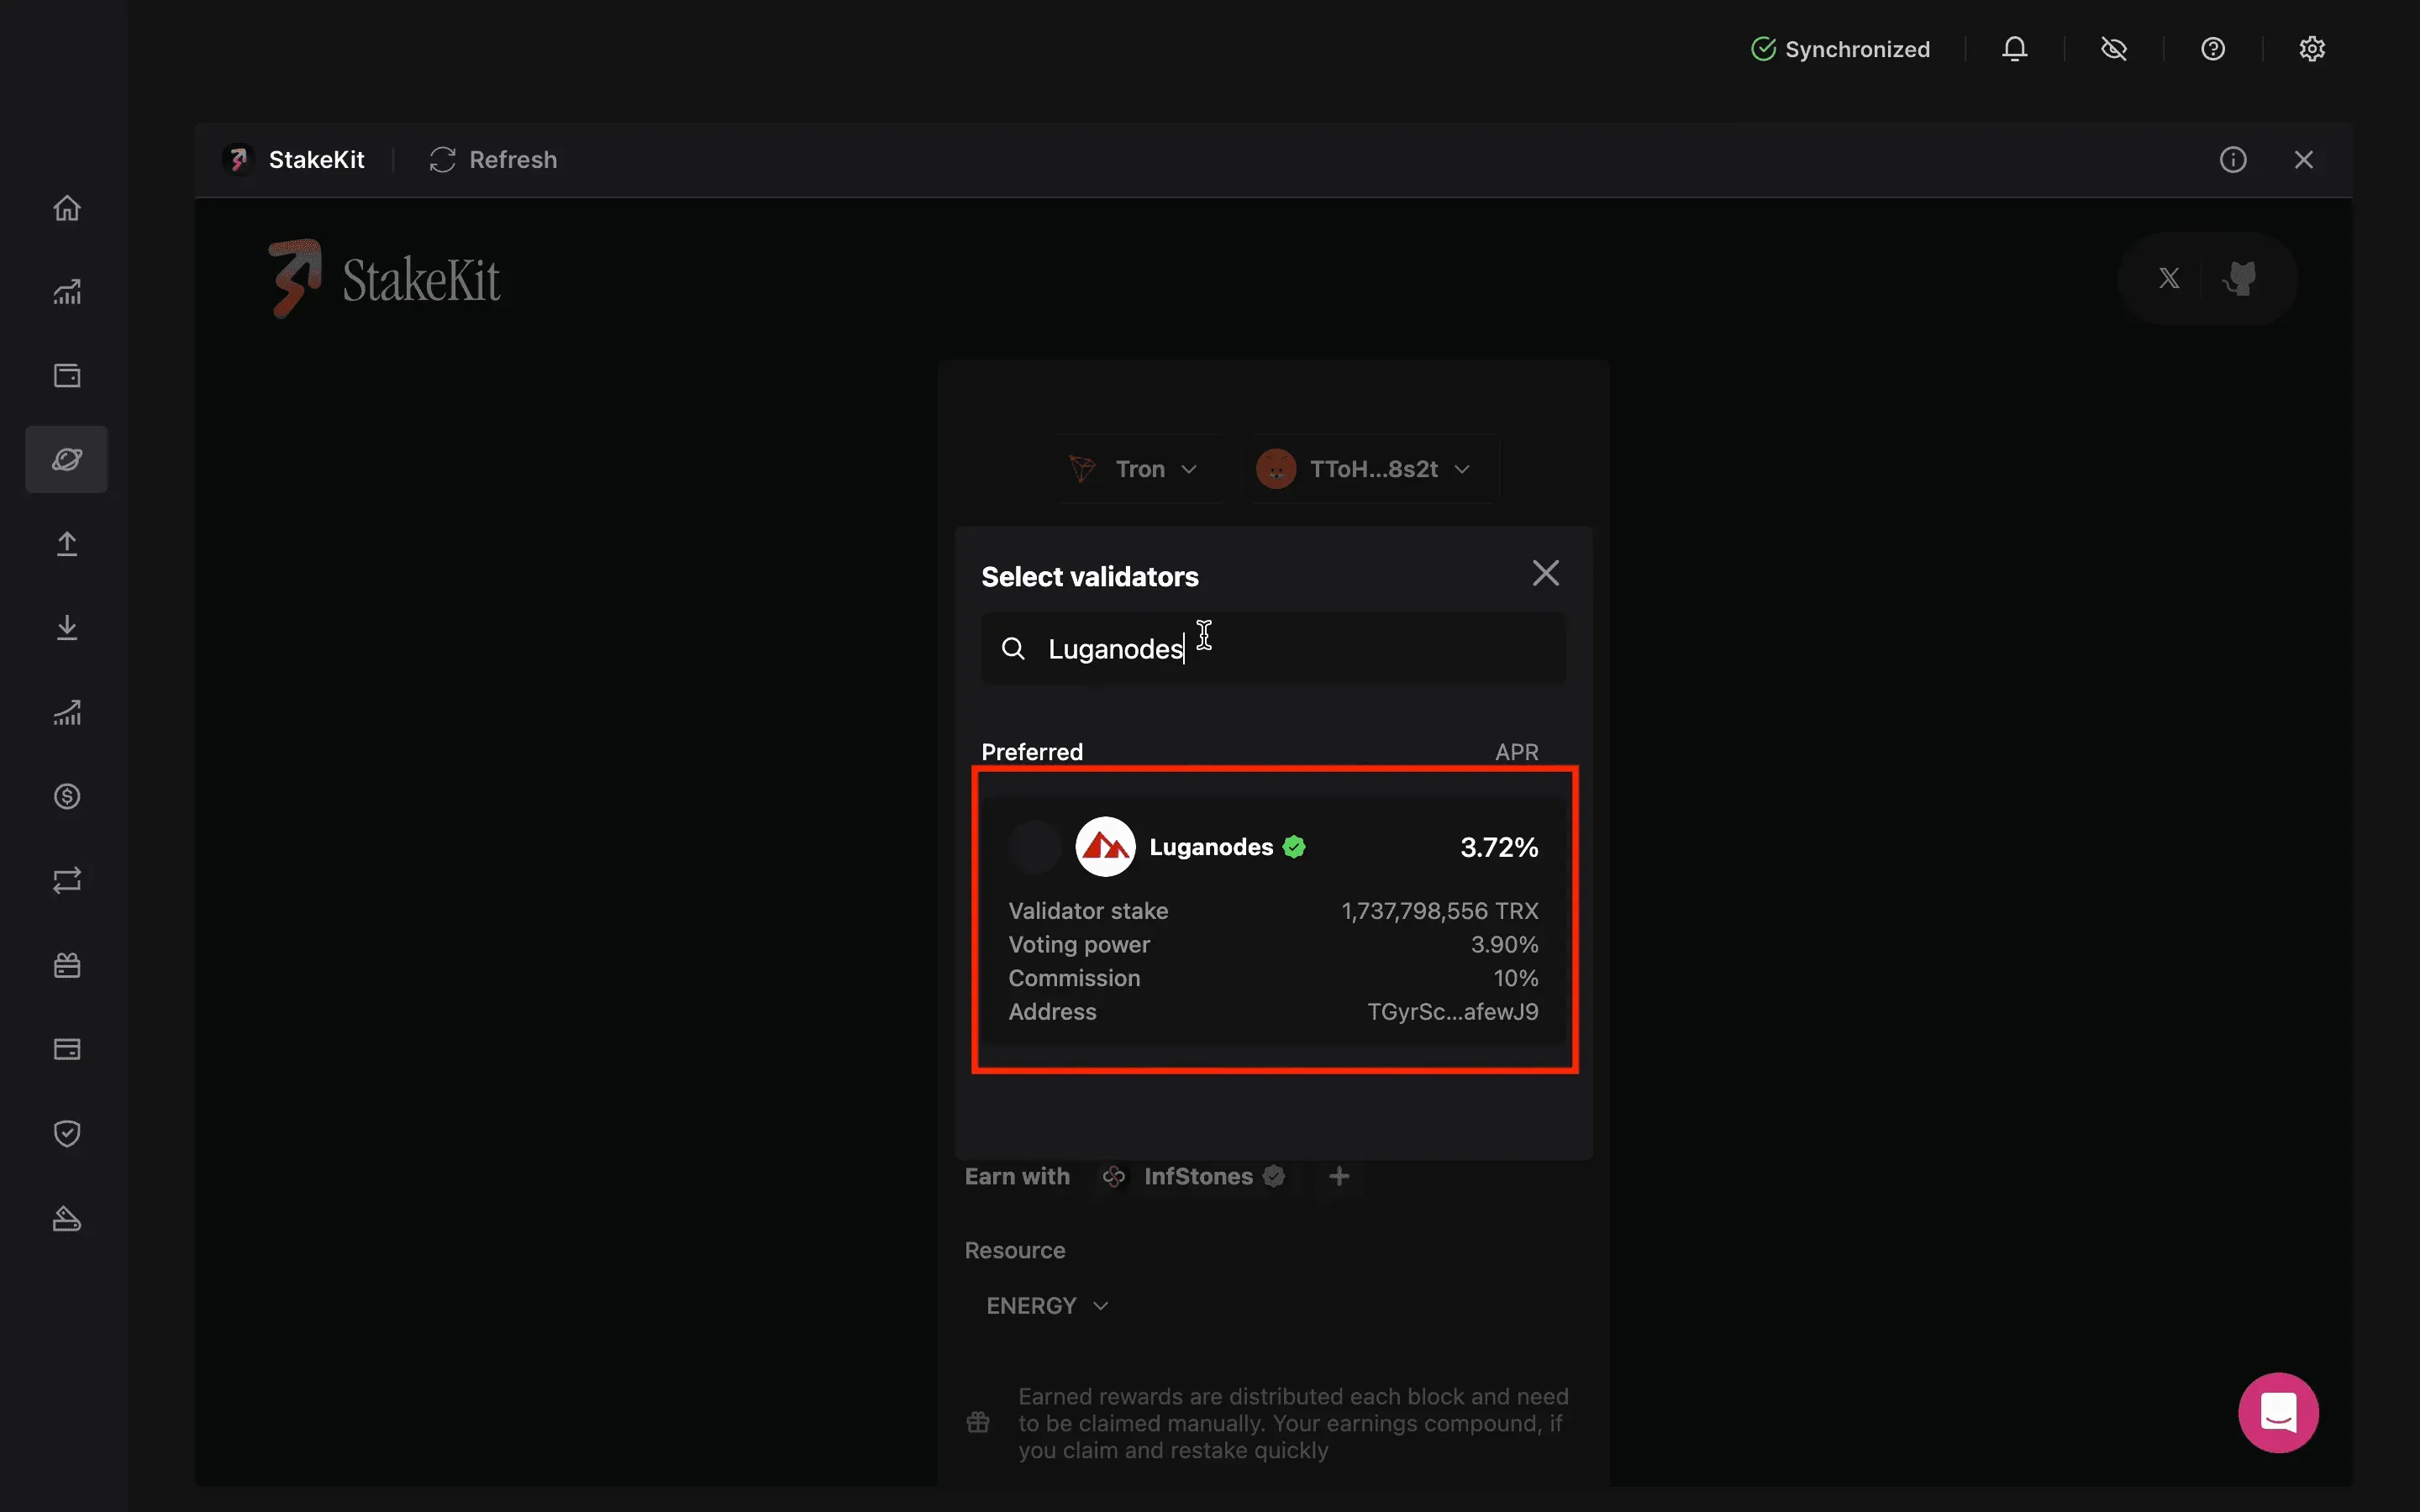
Task: Click the Address label in validator card
Action: click(x=1052, y=1012)
